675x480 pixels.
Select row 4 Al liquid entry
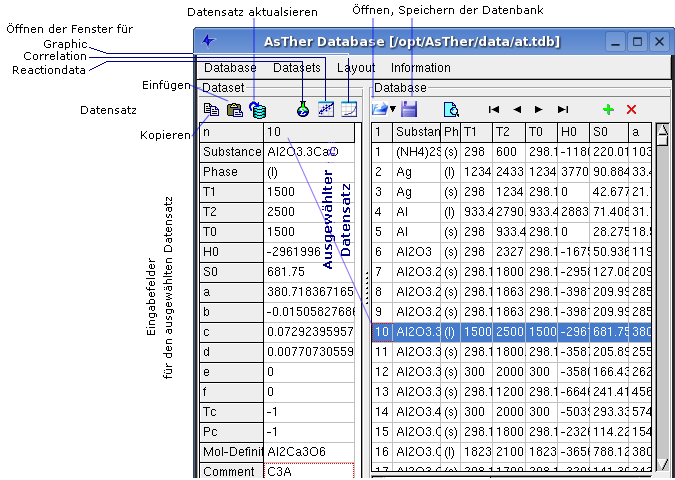tap(511, 212)
